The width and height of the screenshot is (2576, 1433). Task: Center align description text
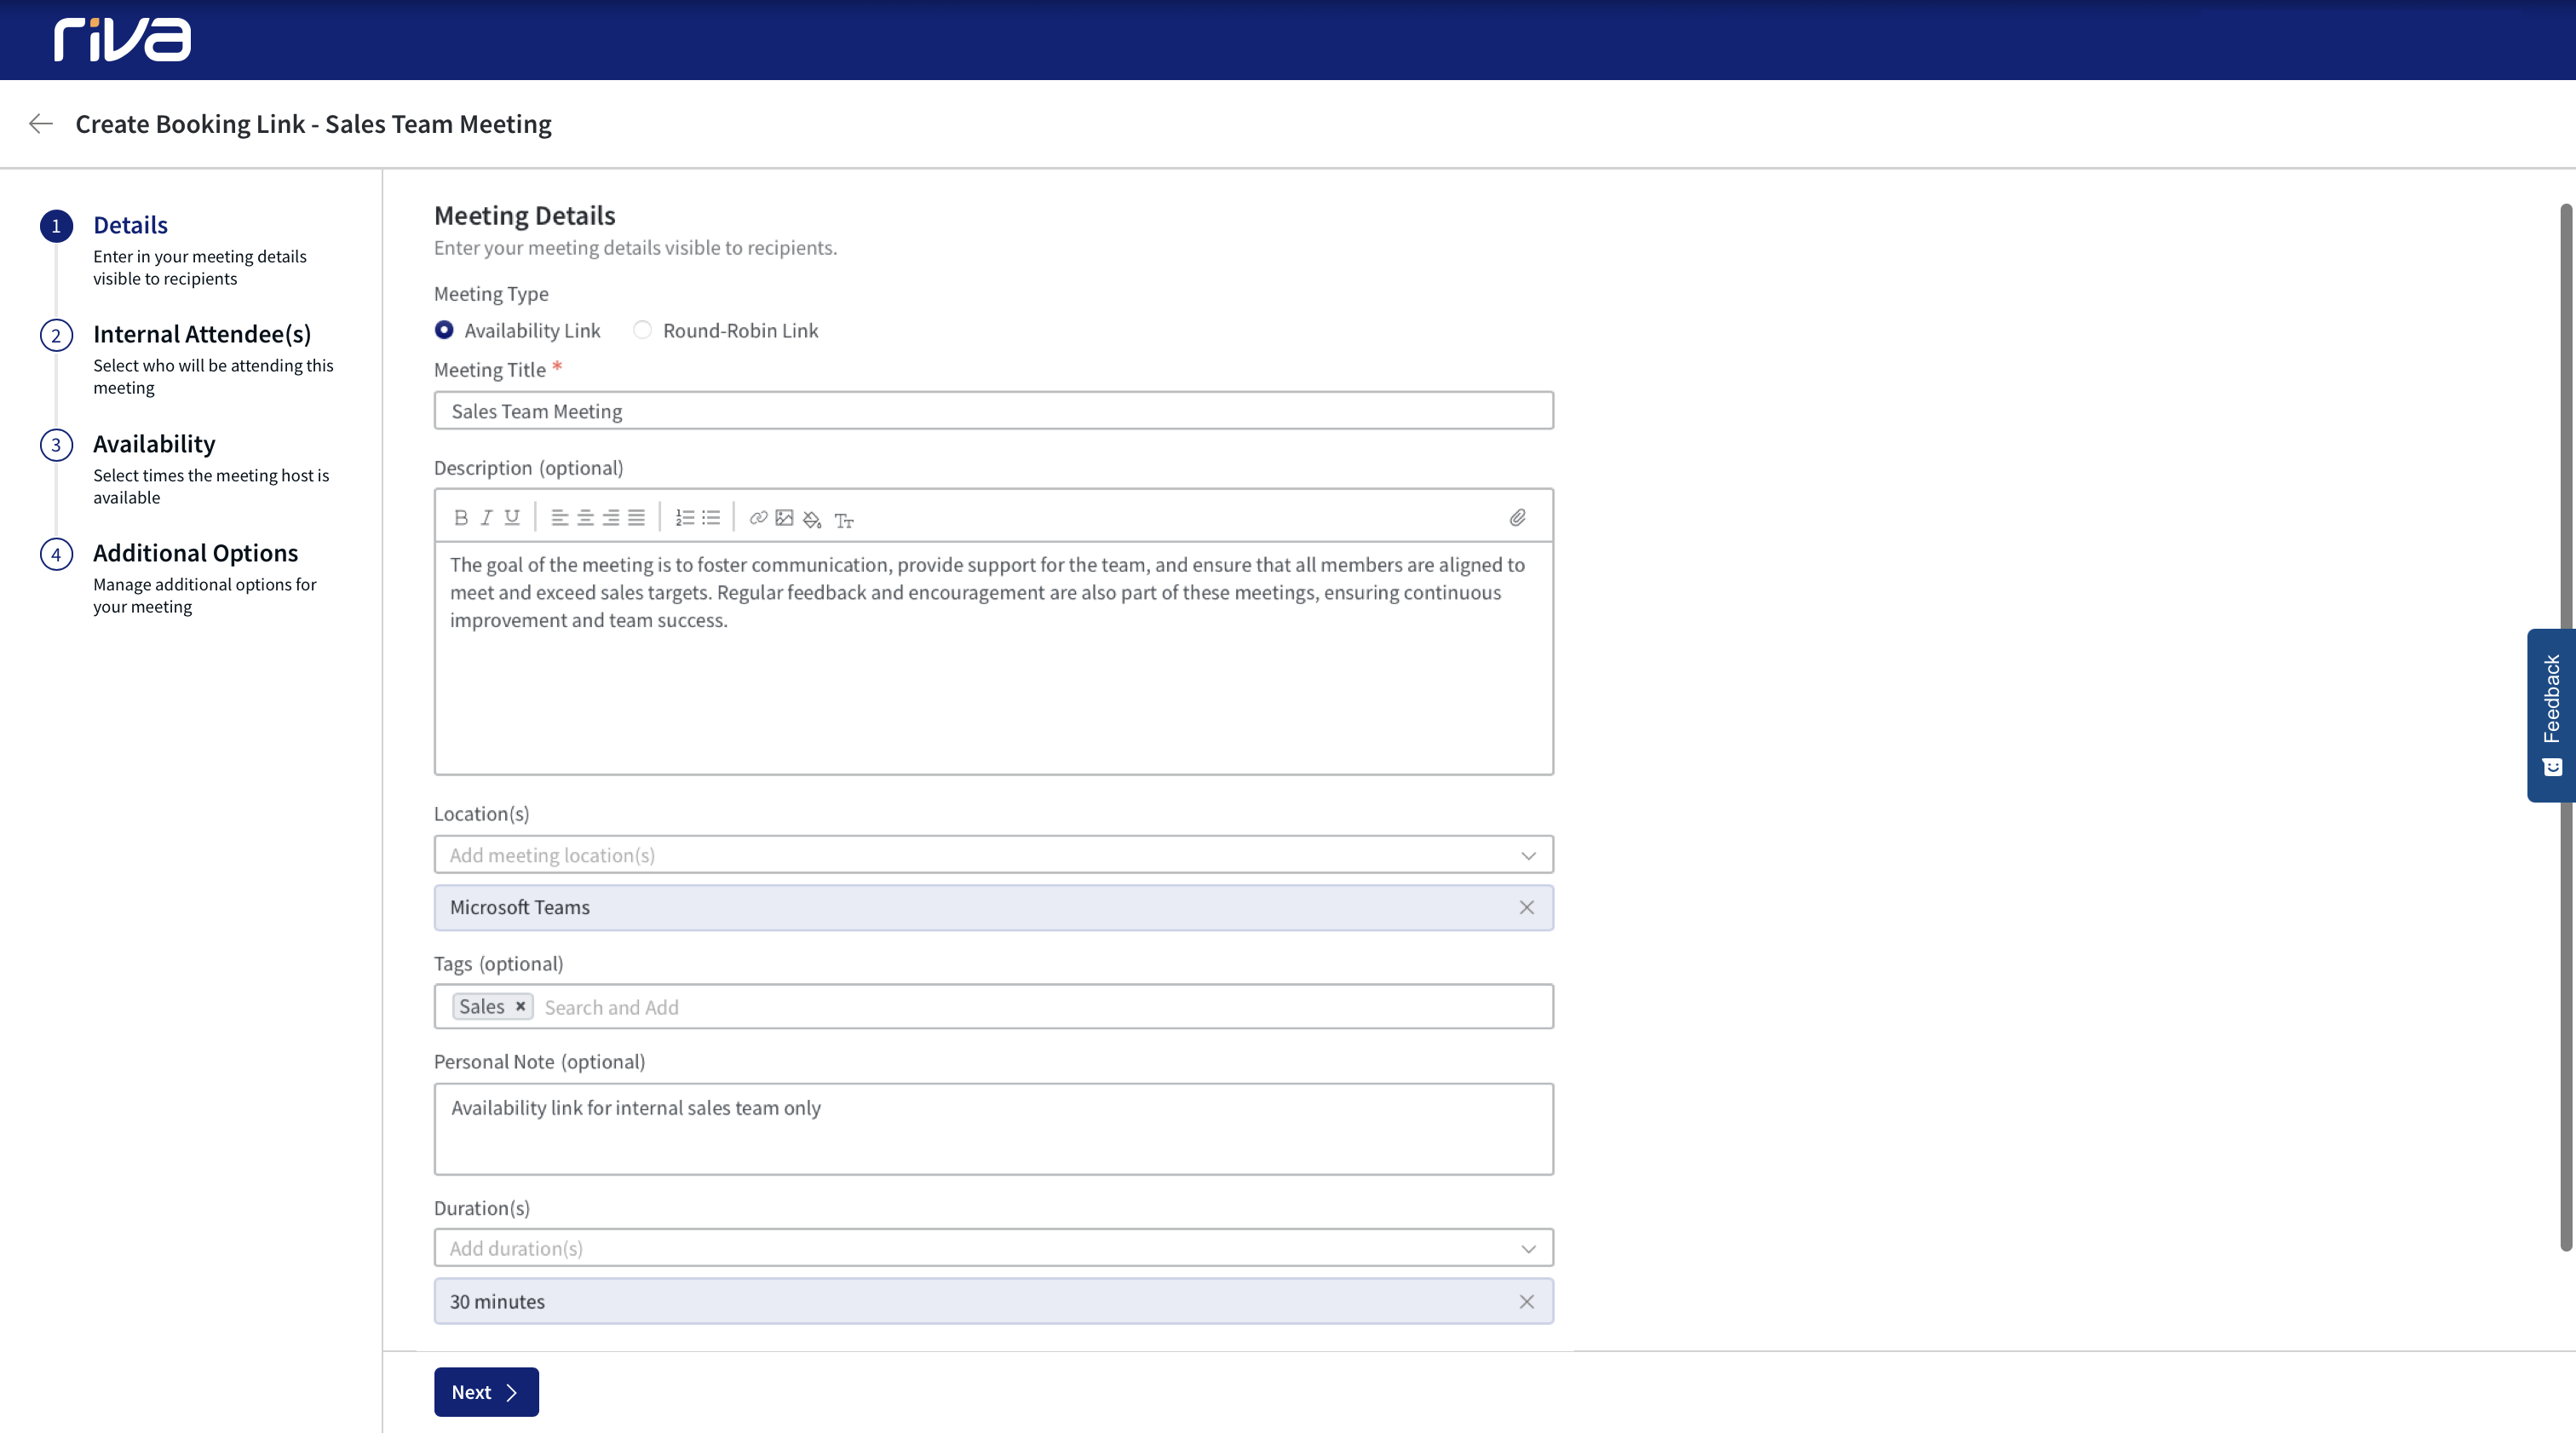coord(585,517)
